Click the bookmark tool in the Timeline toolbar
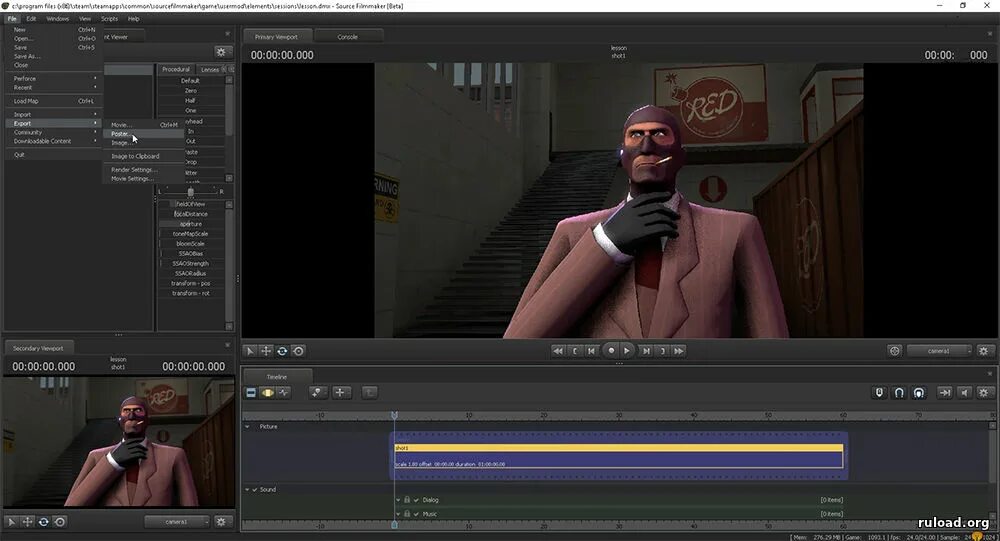Screen dimensions: 1000x541 pyautogui.click(x=318, y=392)
